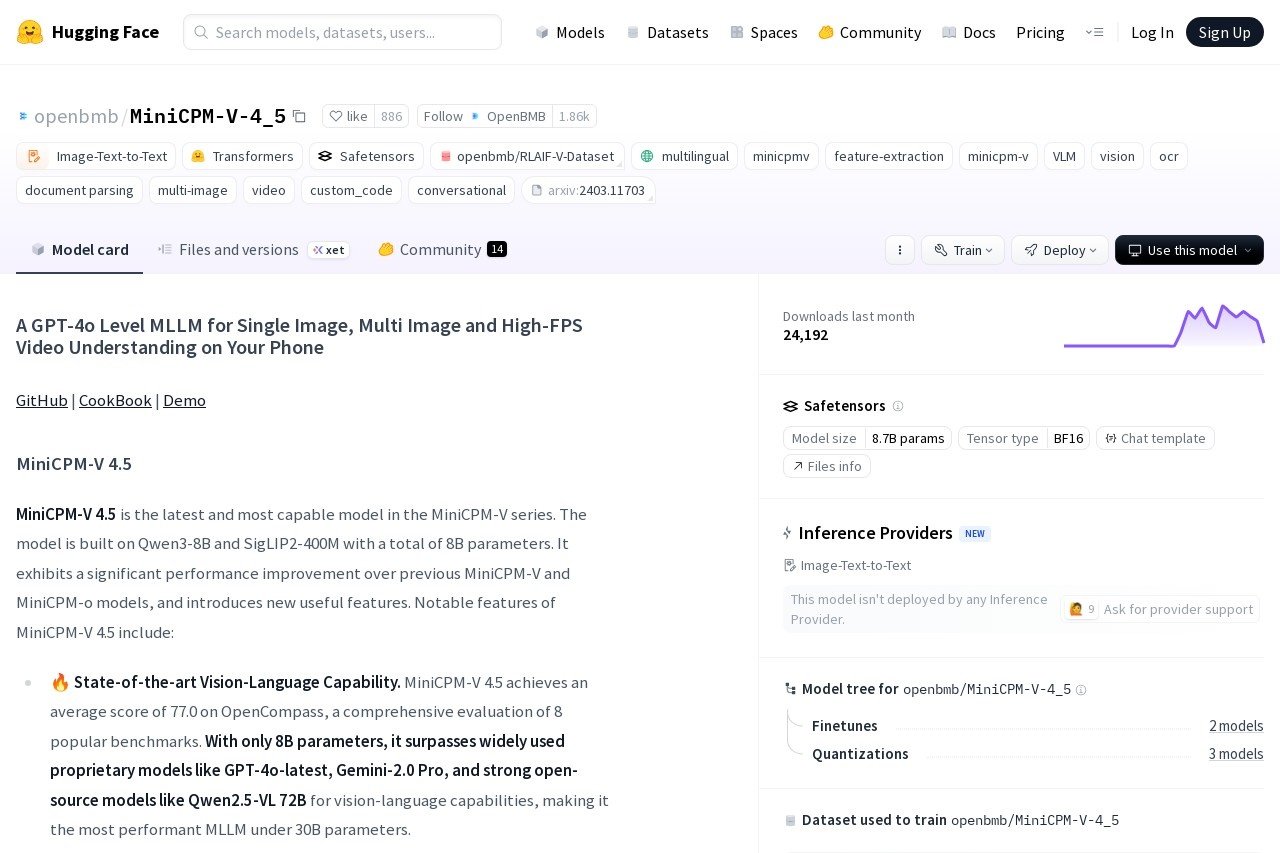Image resolution: width=1280 pixels, height=853 pixels.
Task: Switch to the Model card tab
Action: (x=79, y=249)
